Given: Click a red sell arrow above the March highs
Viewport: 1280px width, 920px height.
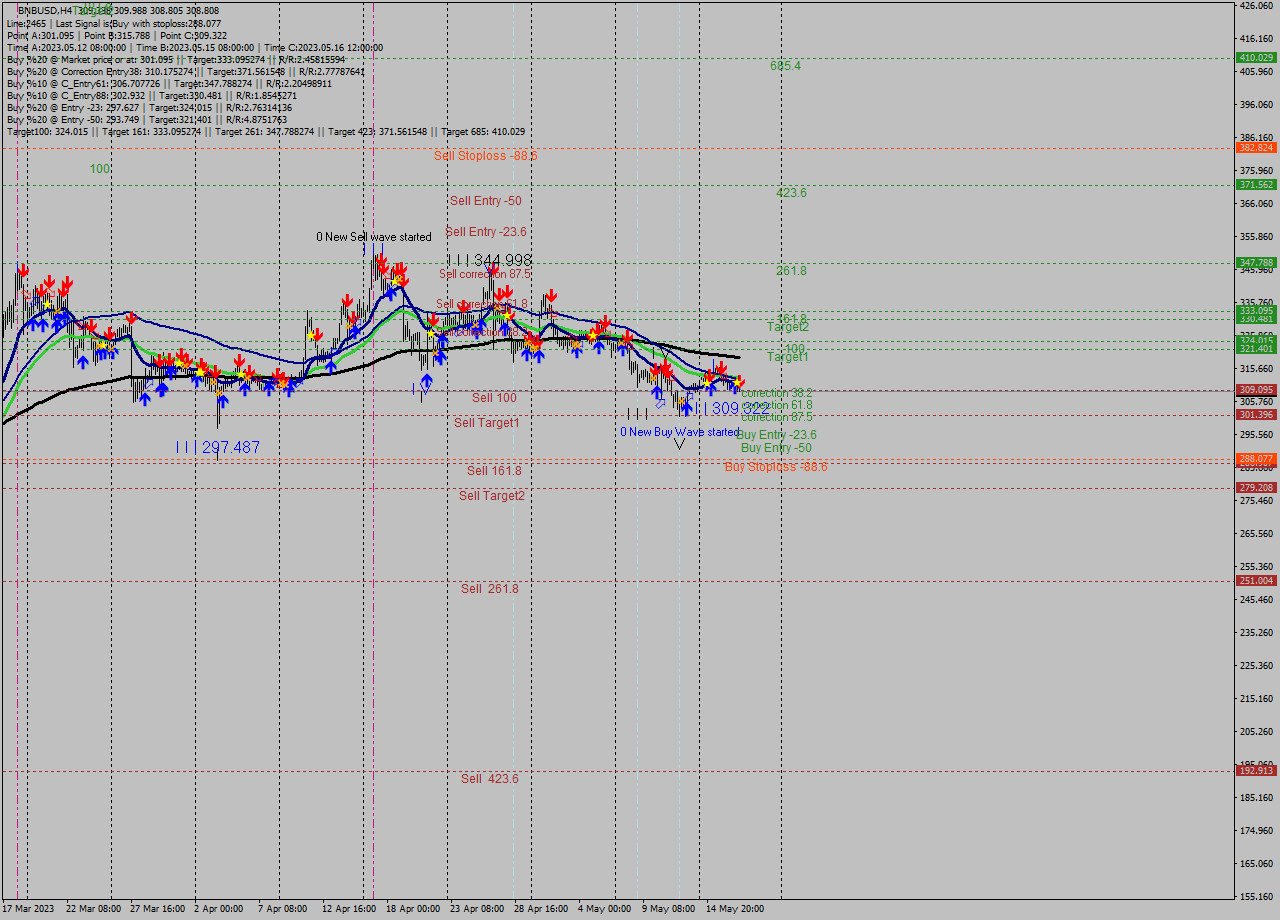Looking at the screenshot, I should point(25,270).
